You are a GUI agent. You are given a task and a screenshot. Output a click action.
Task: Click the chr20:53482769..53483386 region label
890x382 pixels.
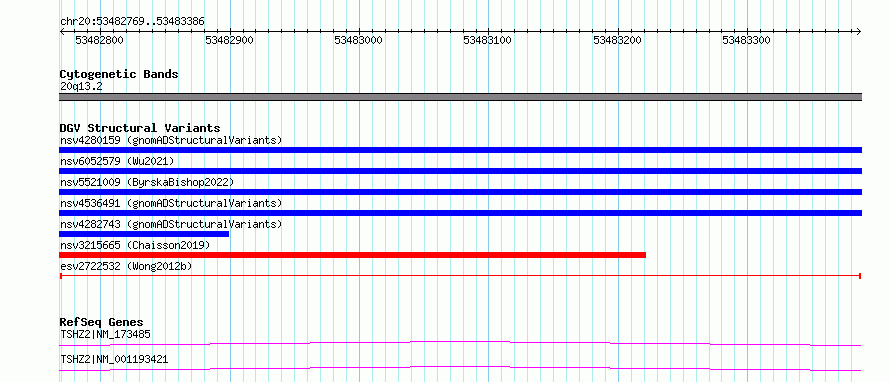click(132, 22)
